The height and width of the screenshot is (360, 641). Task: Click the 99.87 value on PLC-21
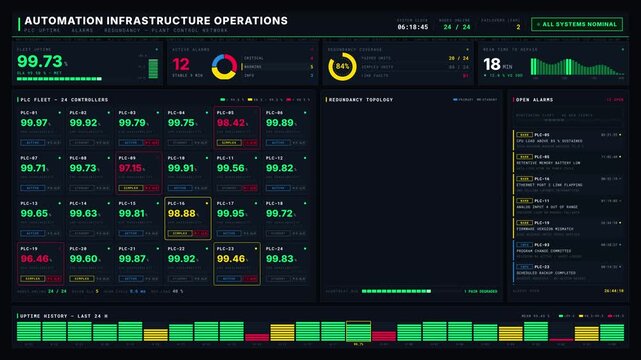132,259
